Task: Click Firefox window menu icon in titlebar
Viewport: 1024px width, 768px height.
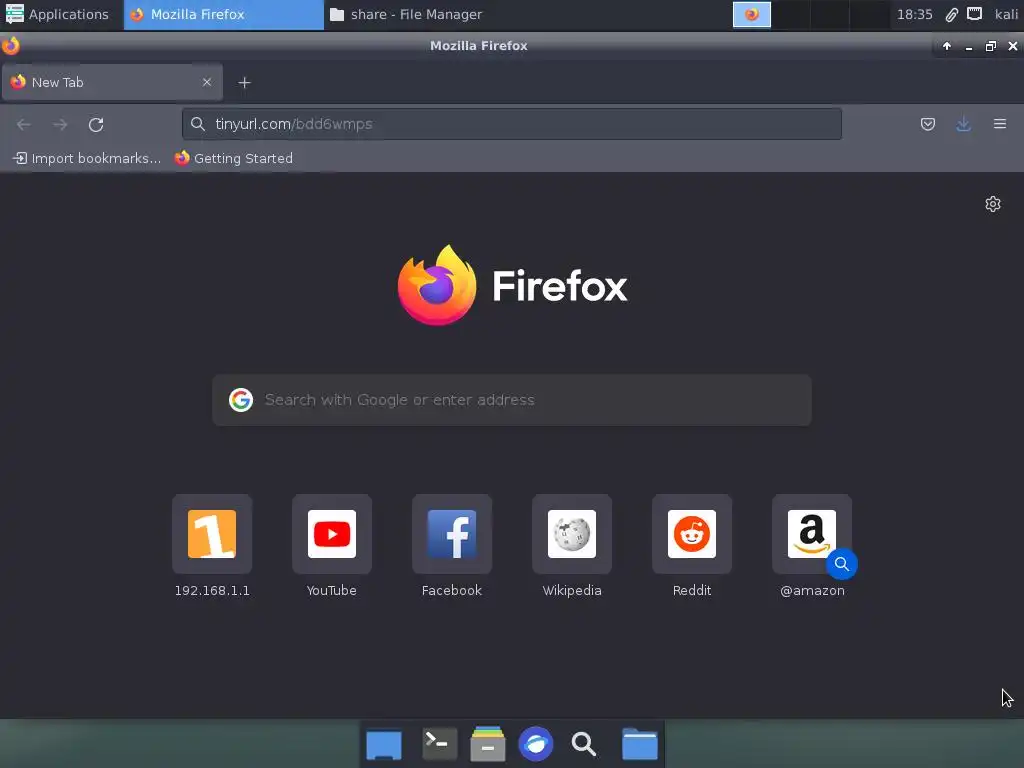Action: 10,46
